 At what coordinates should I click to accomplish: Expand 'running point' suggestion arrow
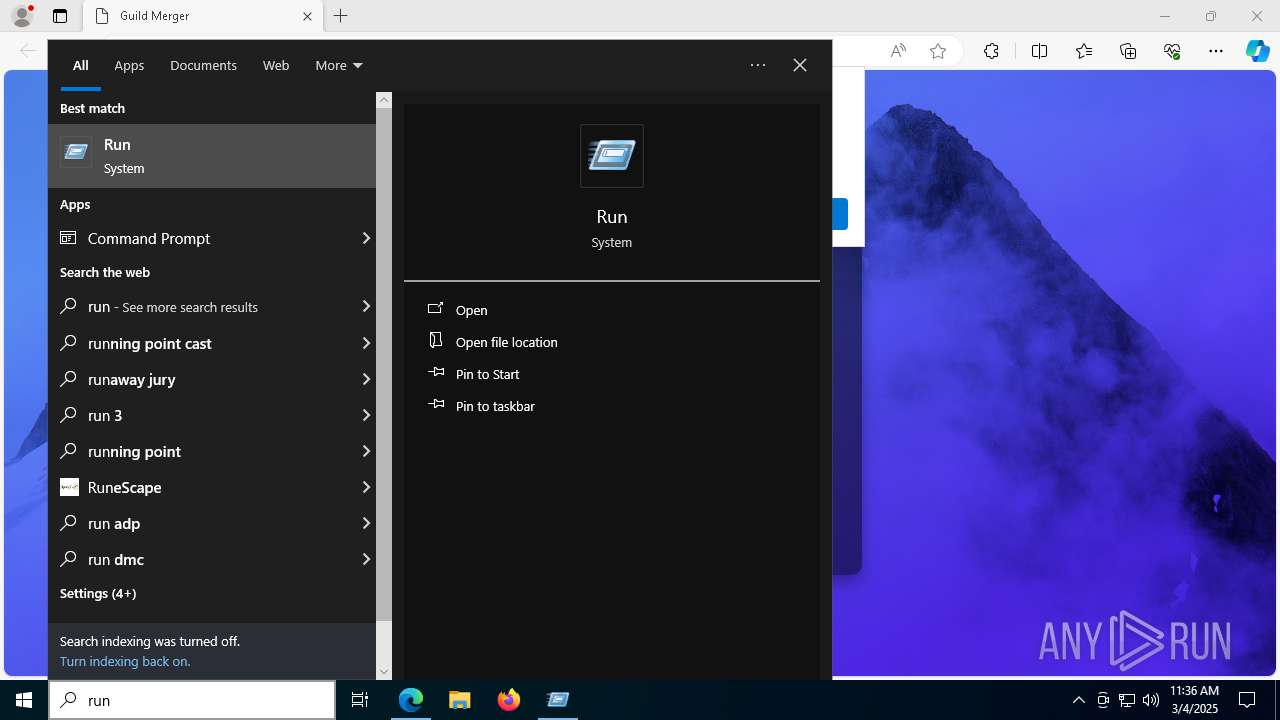(x=366, y=451)
